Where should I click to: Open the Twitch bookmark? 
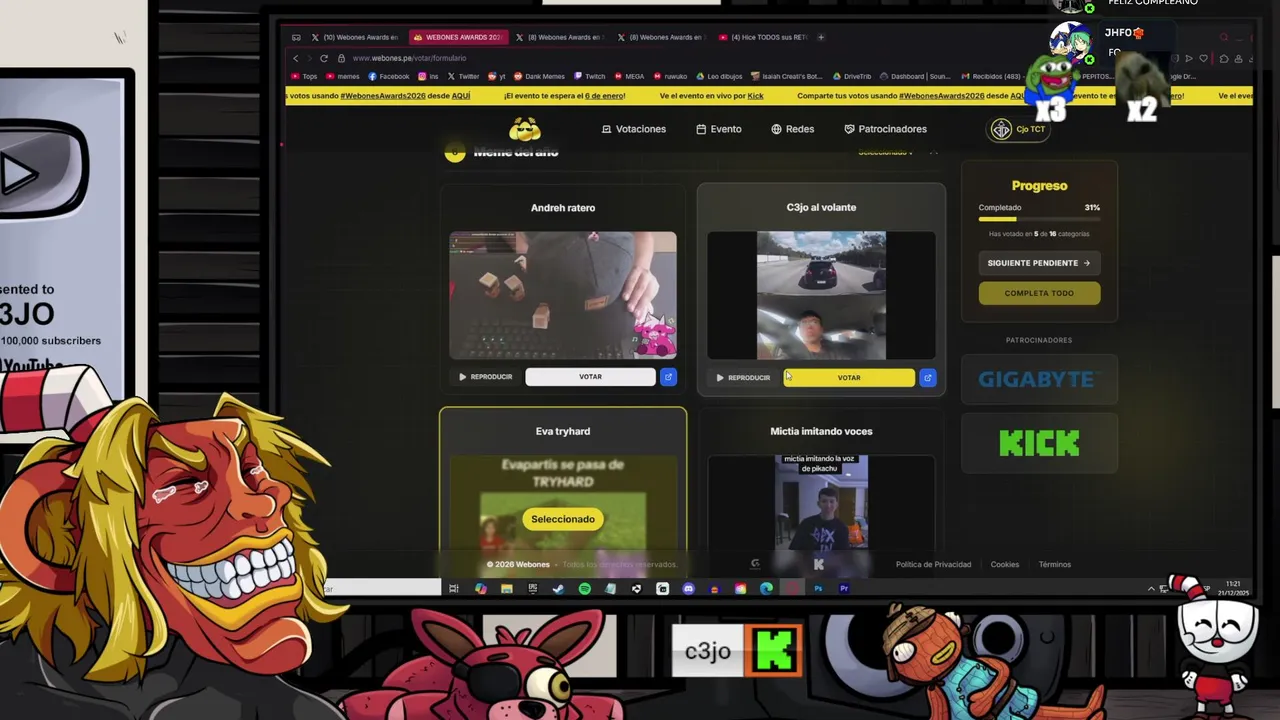590,76
